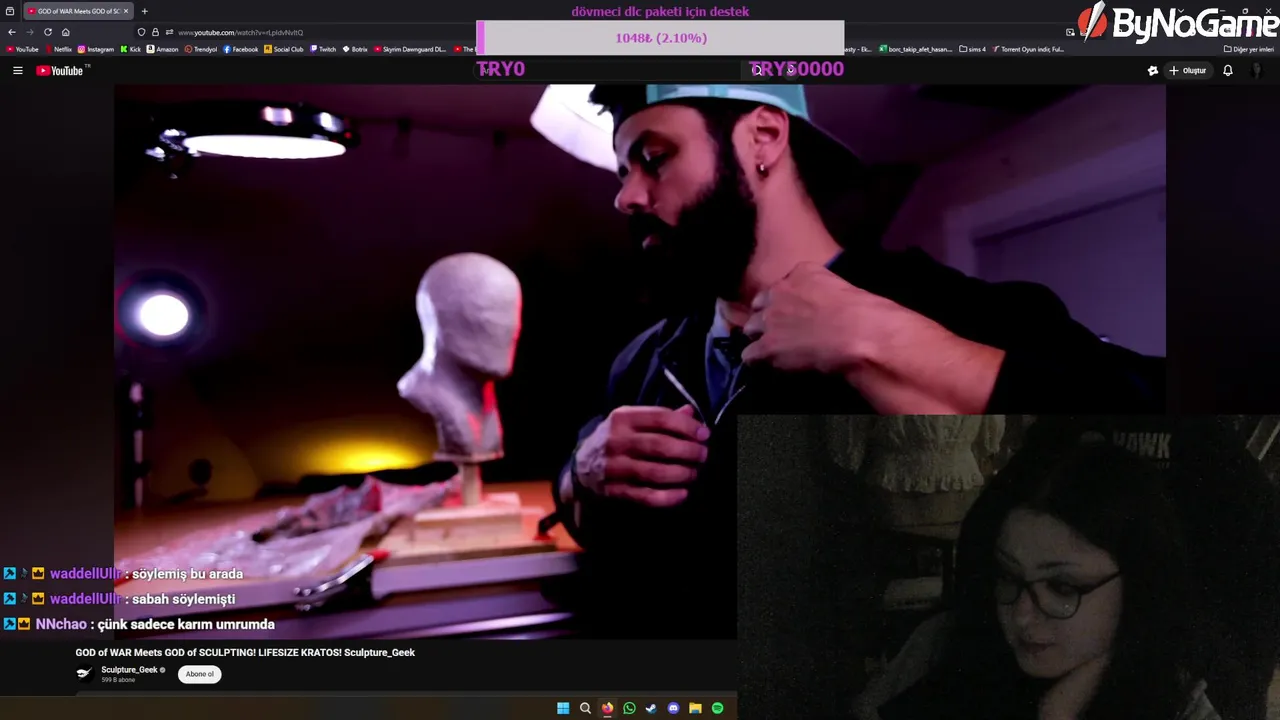The width and height of the screenshot is (1280, 720).
Task: Open the Netflix bookmark
Action: click(x=58, y=49)
